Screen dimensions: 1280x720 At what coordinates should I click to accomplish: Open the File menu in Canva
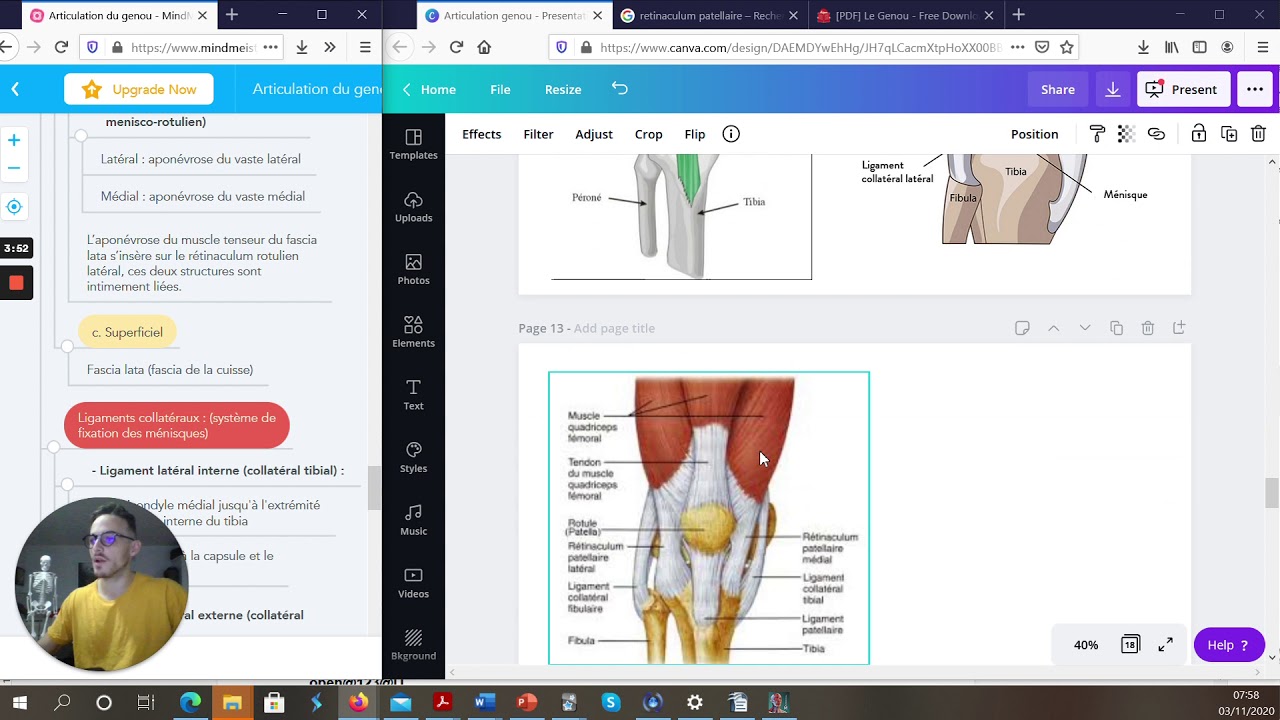pos(500,89)
